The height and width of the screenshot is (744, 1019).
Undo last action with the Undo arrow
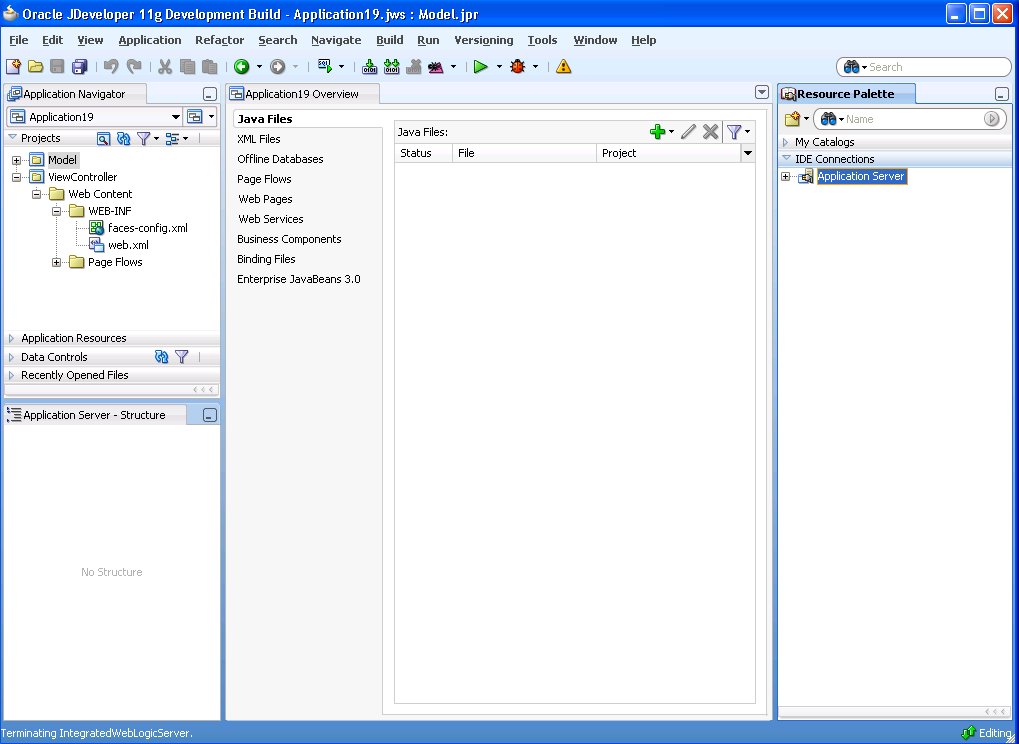pos(110,67)
